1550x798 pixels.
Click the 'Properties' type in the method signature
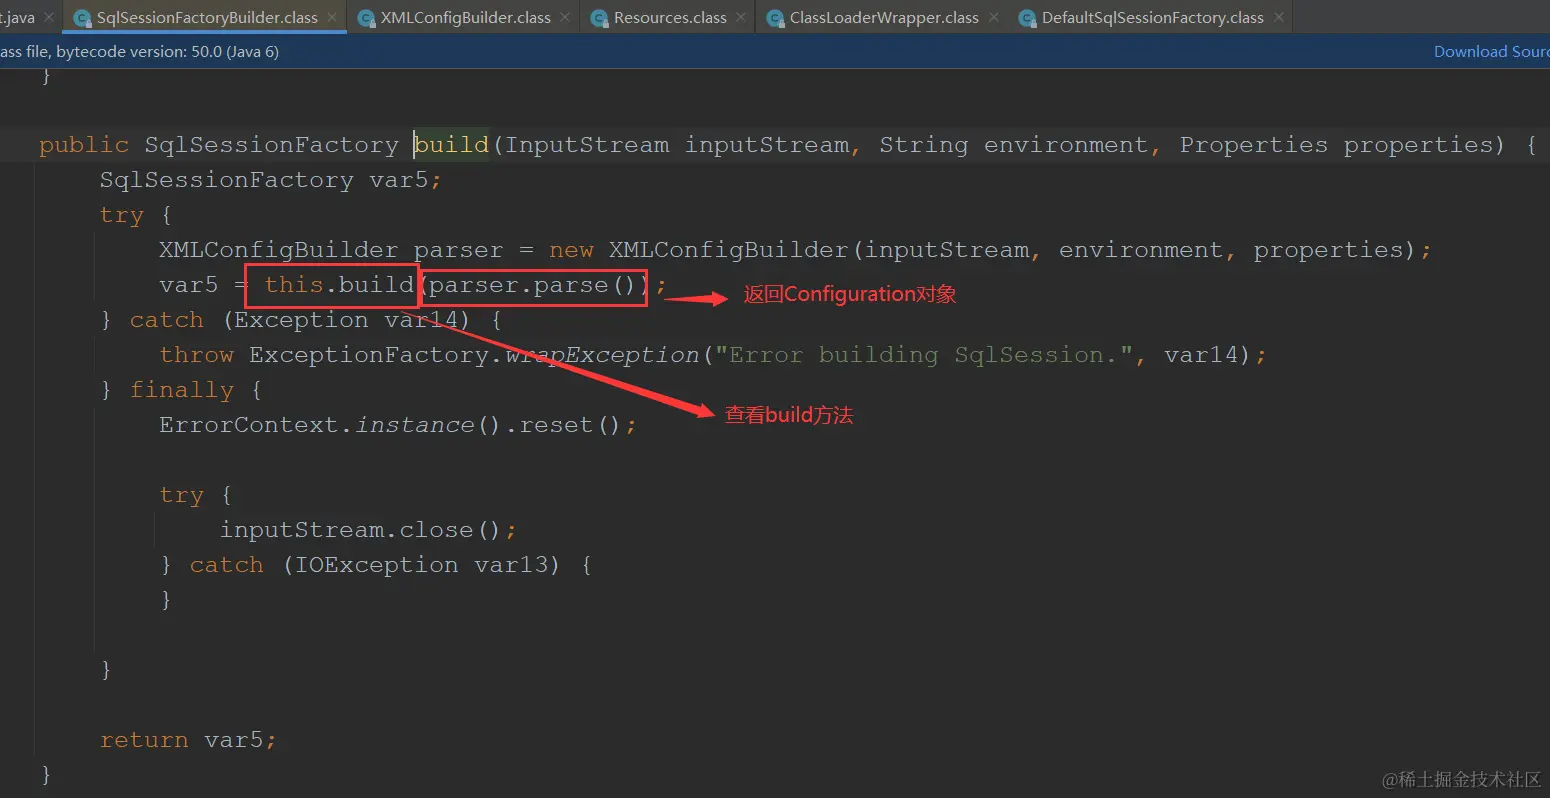(1254, 145)
